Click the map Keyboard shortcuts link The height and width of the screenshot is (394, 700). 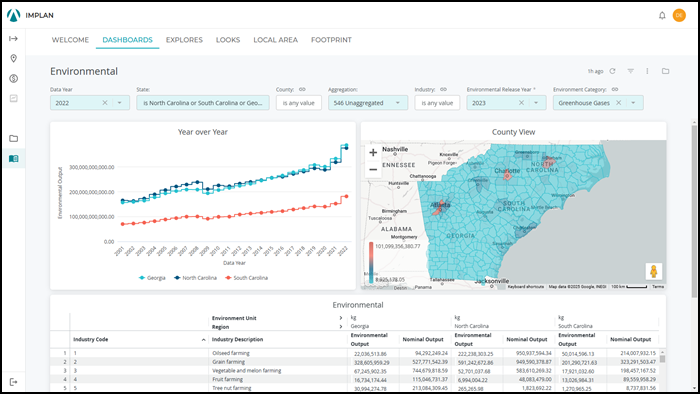[x=525, y=286]
